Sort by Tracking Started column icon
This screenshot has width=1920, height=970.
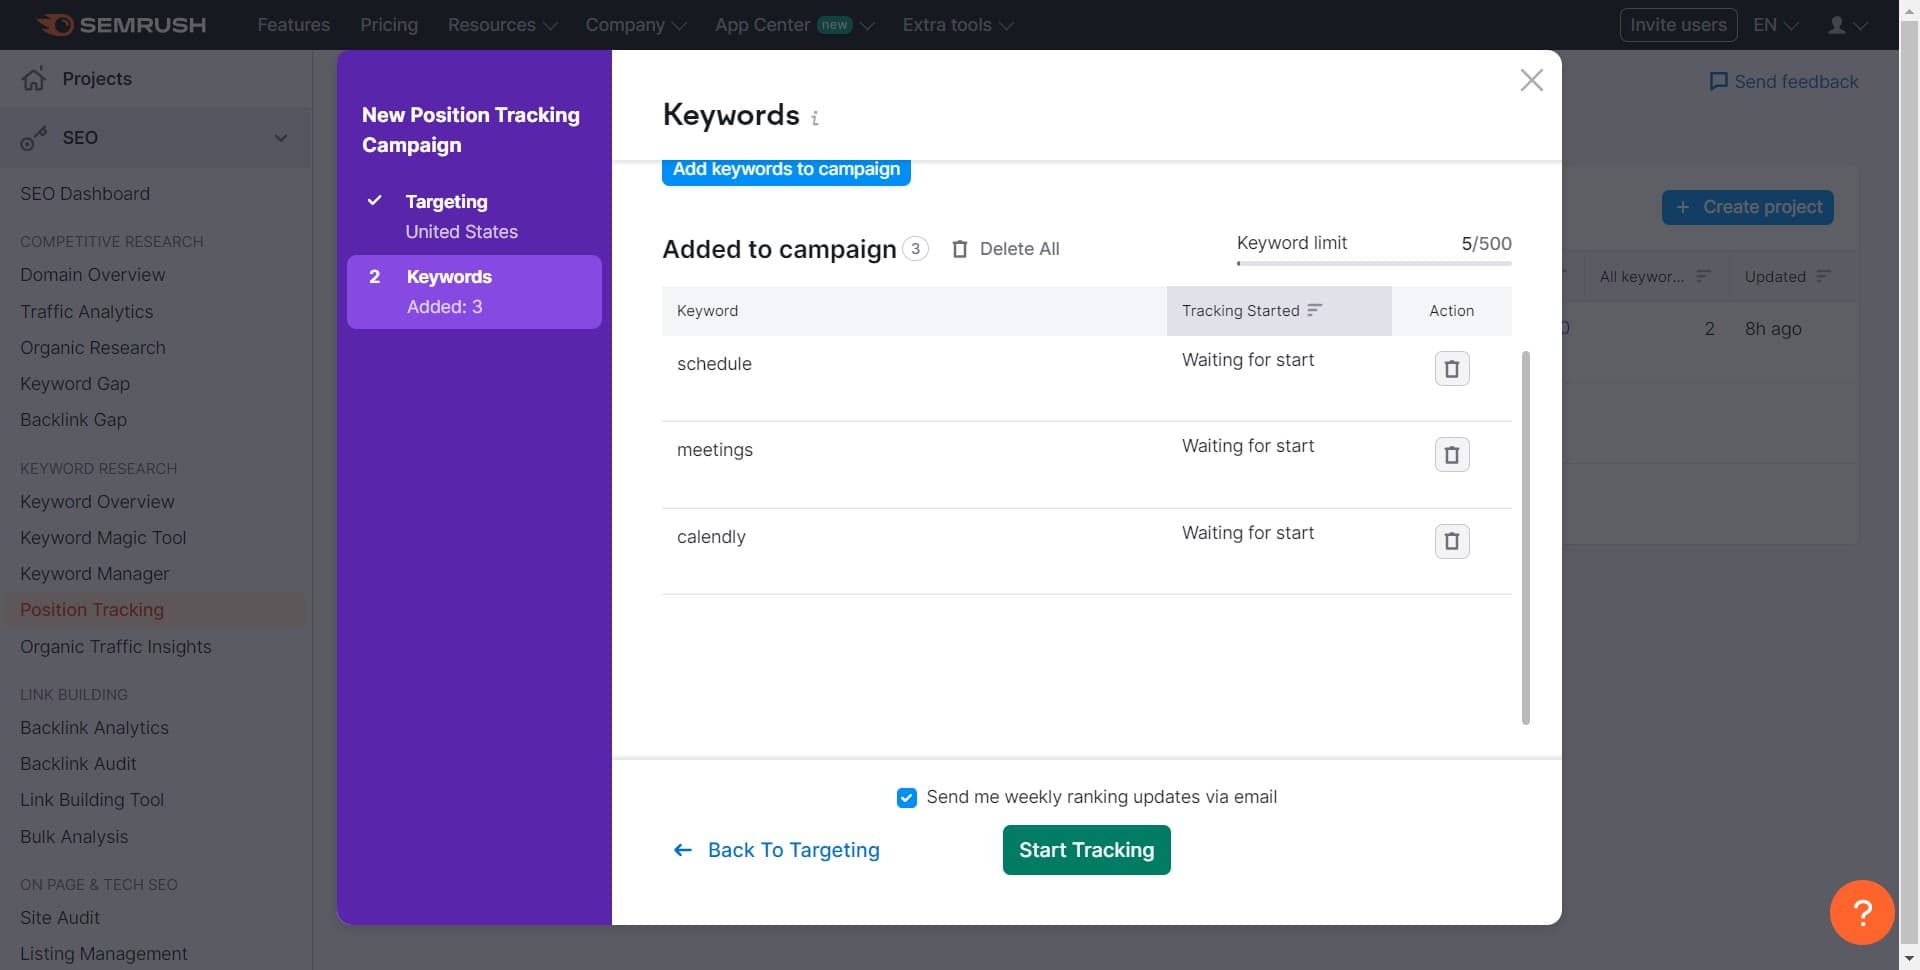click(1313, 310)
